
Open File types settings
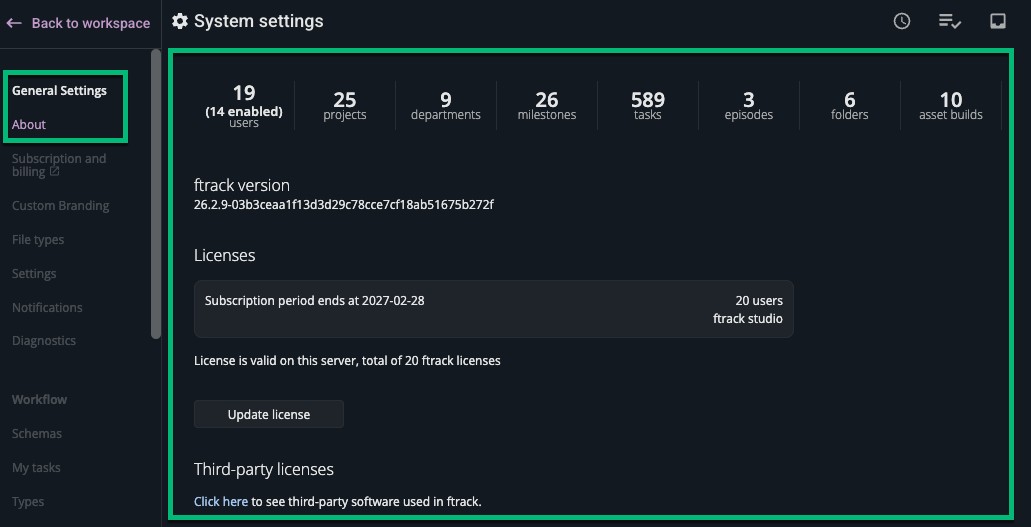[x=38, y=240]
